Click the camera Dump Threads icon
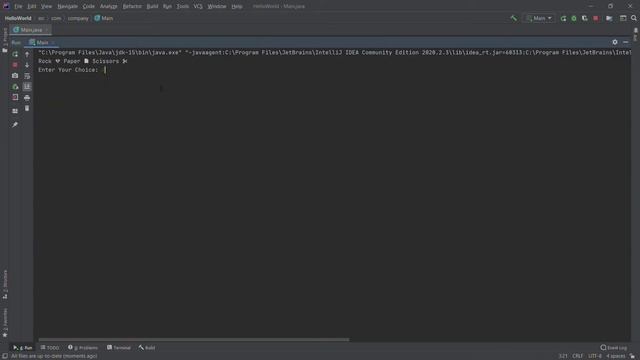The width and height of the screenshot is (640, 360). coord(15,76)
